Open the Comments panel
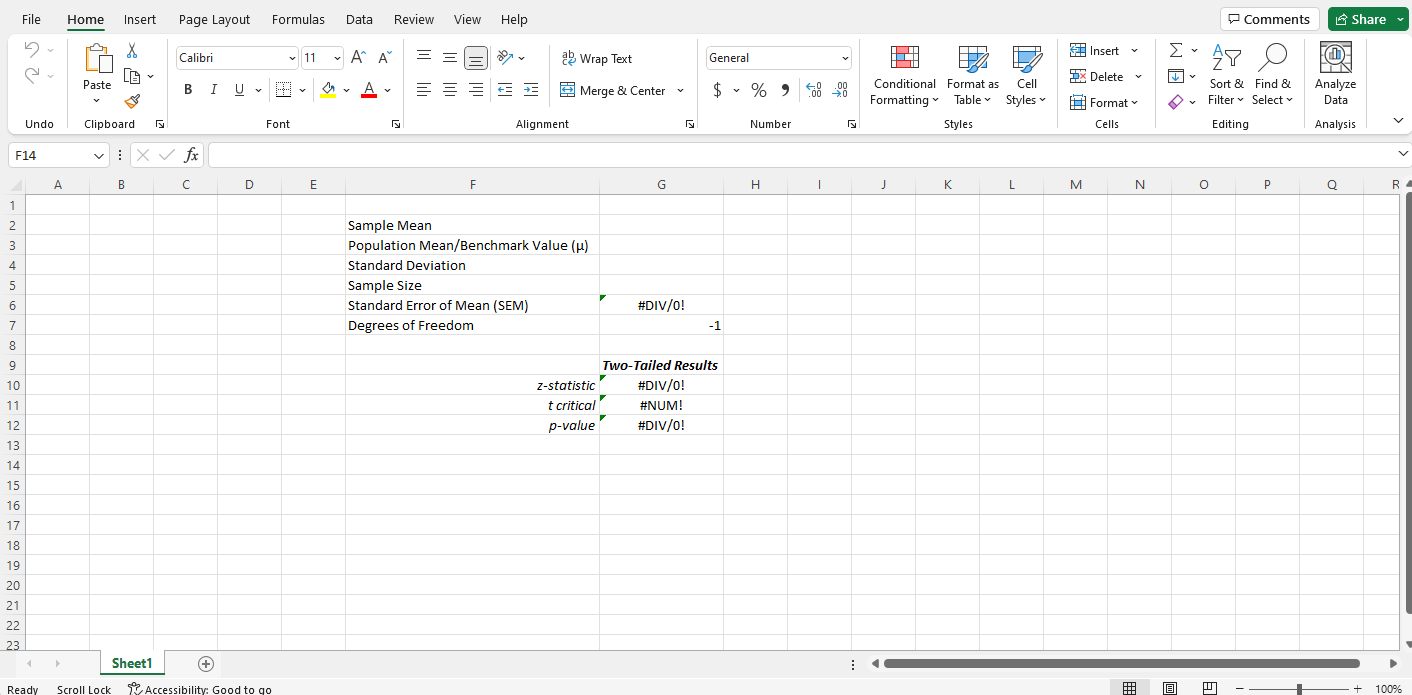Viewport: 1412px width, 695px height. [1268, 18]
